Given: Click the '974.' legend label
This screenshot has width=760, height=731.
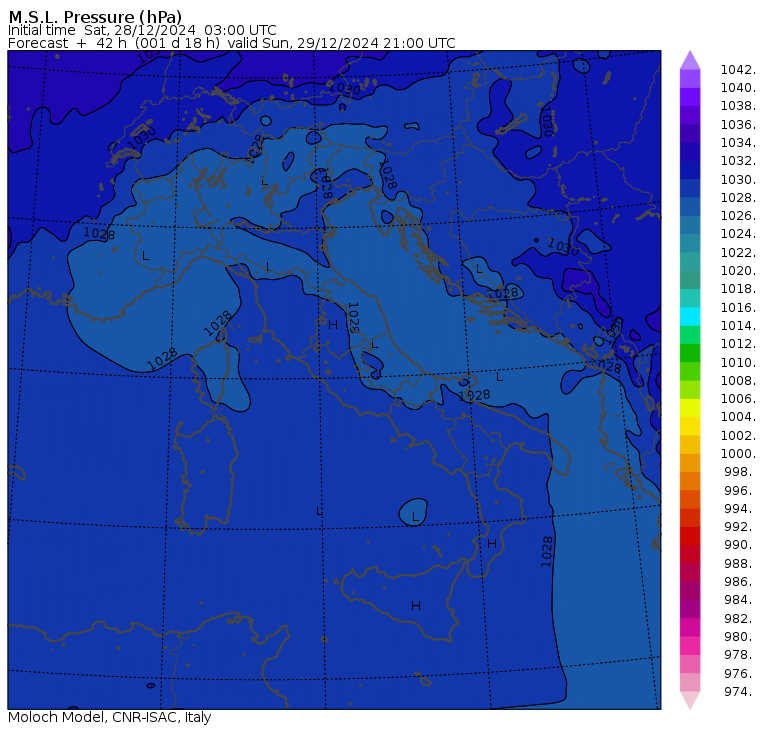Looking at the screenshot, I should pos(740,692).
